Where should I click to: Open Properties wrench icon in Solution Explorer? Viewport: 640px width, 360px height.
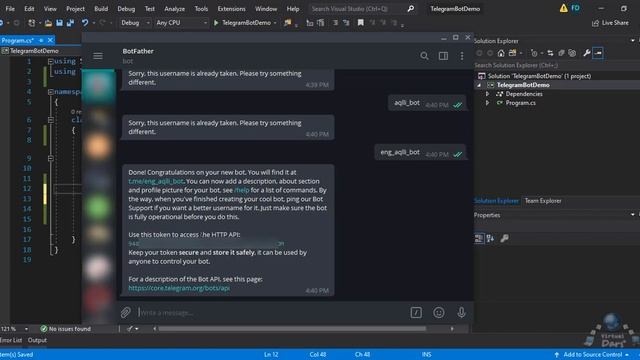(x=587, y=53)
